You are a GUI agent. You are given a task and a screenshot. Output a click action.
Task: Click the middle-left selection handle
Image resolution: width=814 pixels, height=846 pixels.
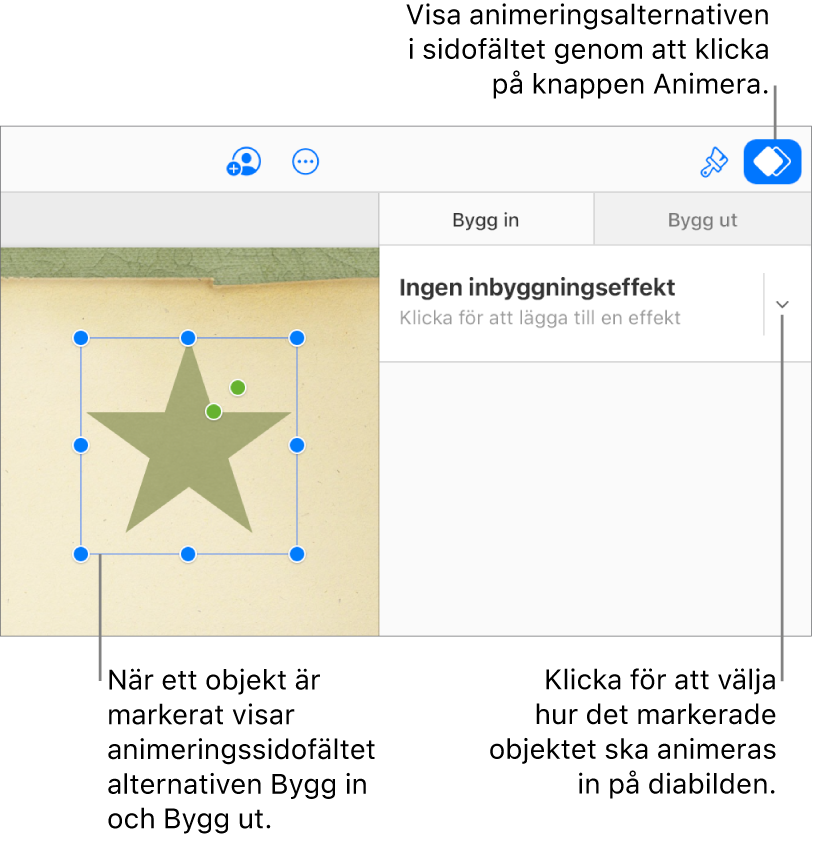(82, 445)
